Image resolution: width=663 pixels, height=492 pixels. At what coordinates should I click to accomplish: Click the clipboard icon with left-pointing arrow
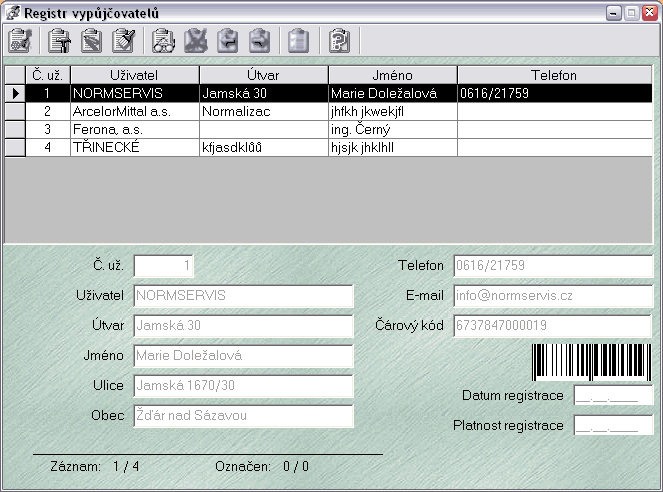227,41
